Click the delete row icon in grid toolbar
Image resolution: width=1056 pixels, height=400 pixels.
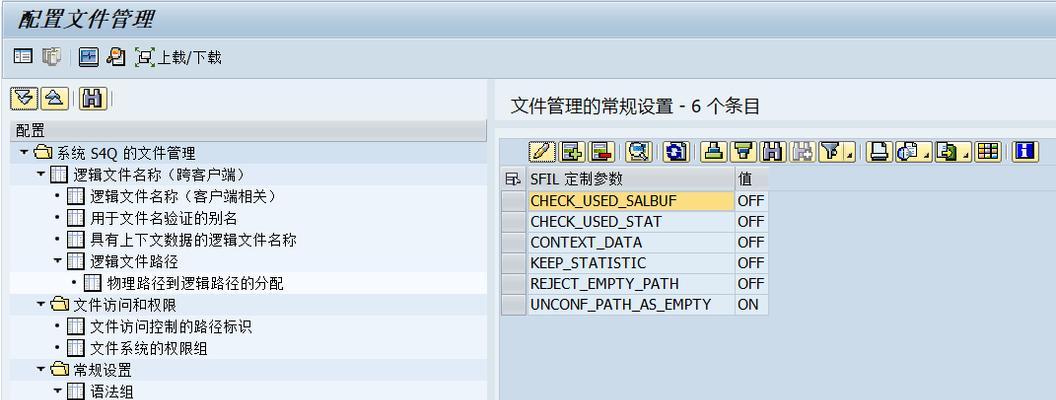(x=600, y=152)
